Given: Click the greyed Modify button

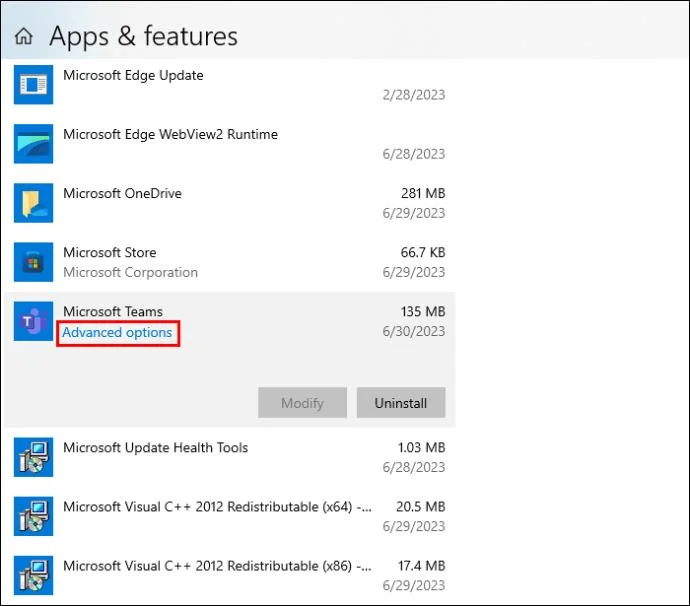Looking at the screenshot, I should click(x=302, y=403).
